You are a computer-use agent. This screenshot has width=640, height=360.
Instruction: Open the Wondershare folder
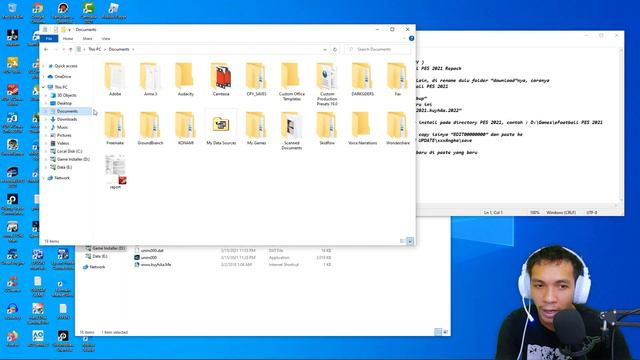pyautogui.click(x=398, y=129)
